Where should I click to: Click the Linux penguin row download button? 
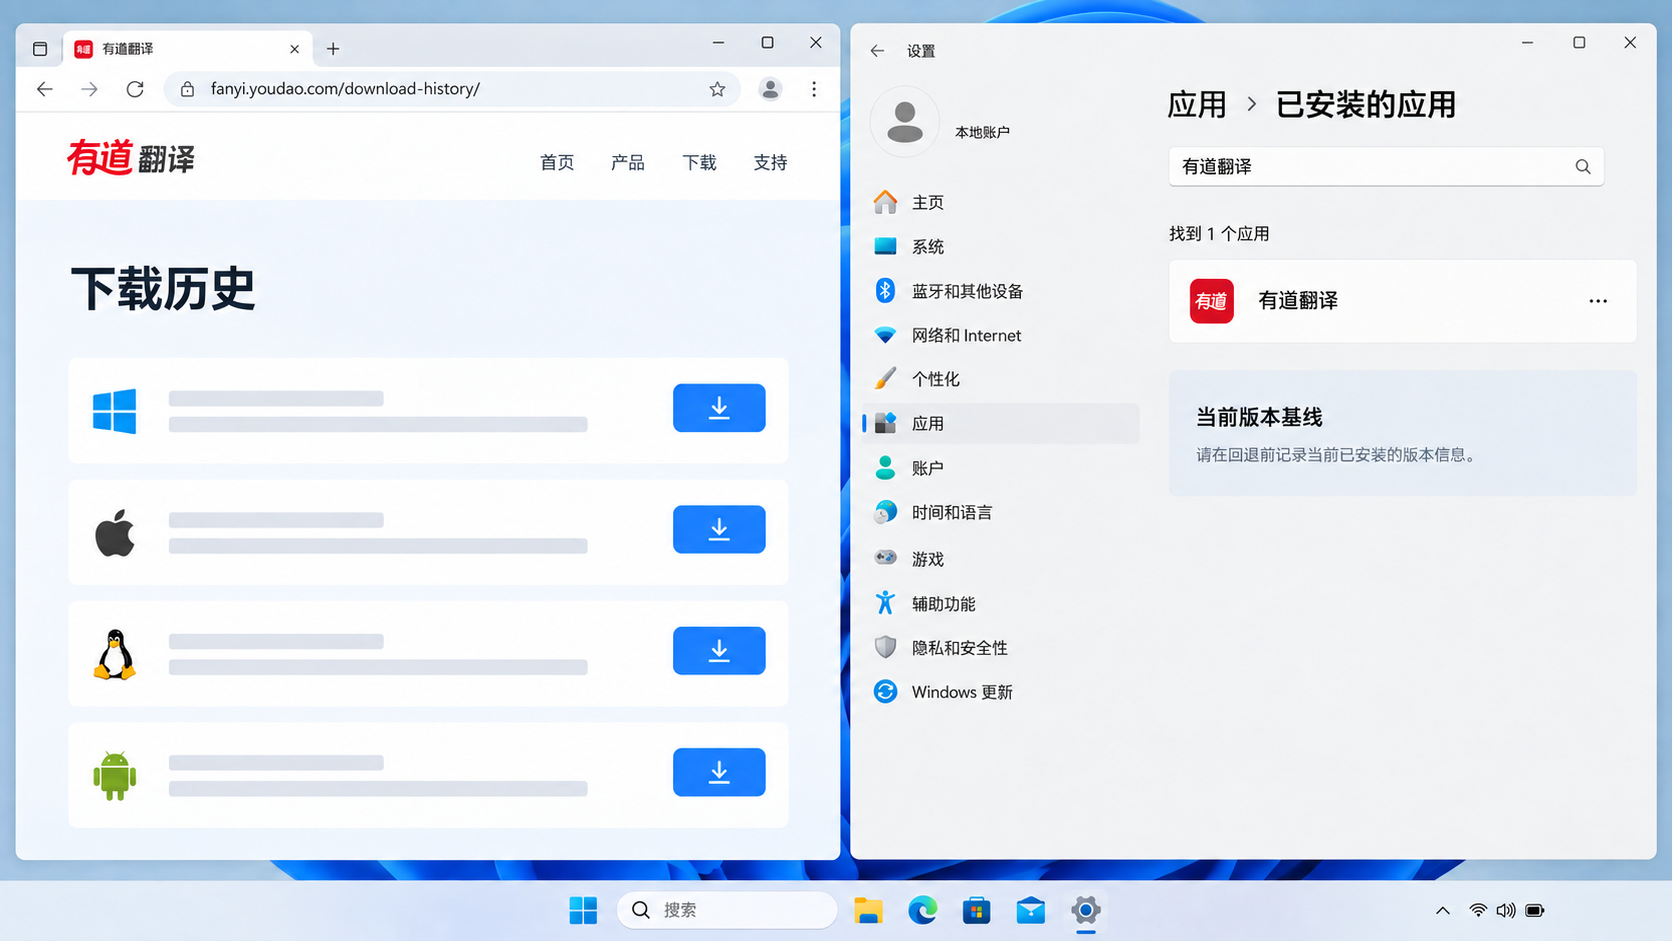(x=719, y=651)
